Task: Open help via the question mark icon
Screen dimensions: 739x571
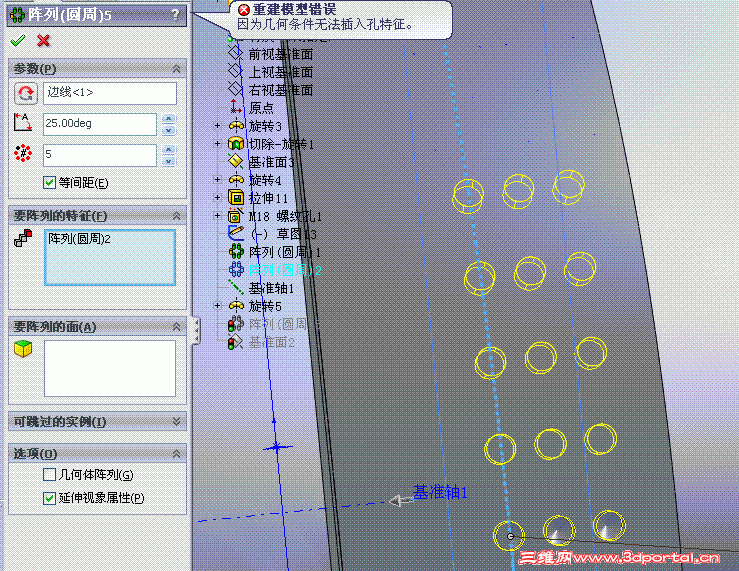Action: point(175,15)
